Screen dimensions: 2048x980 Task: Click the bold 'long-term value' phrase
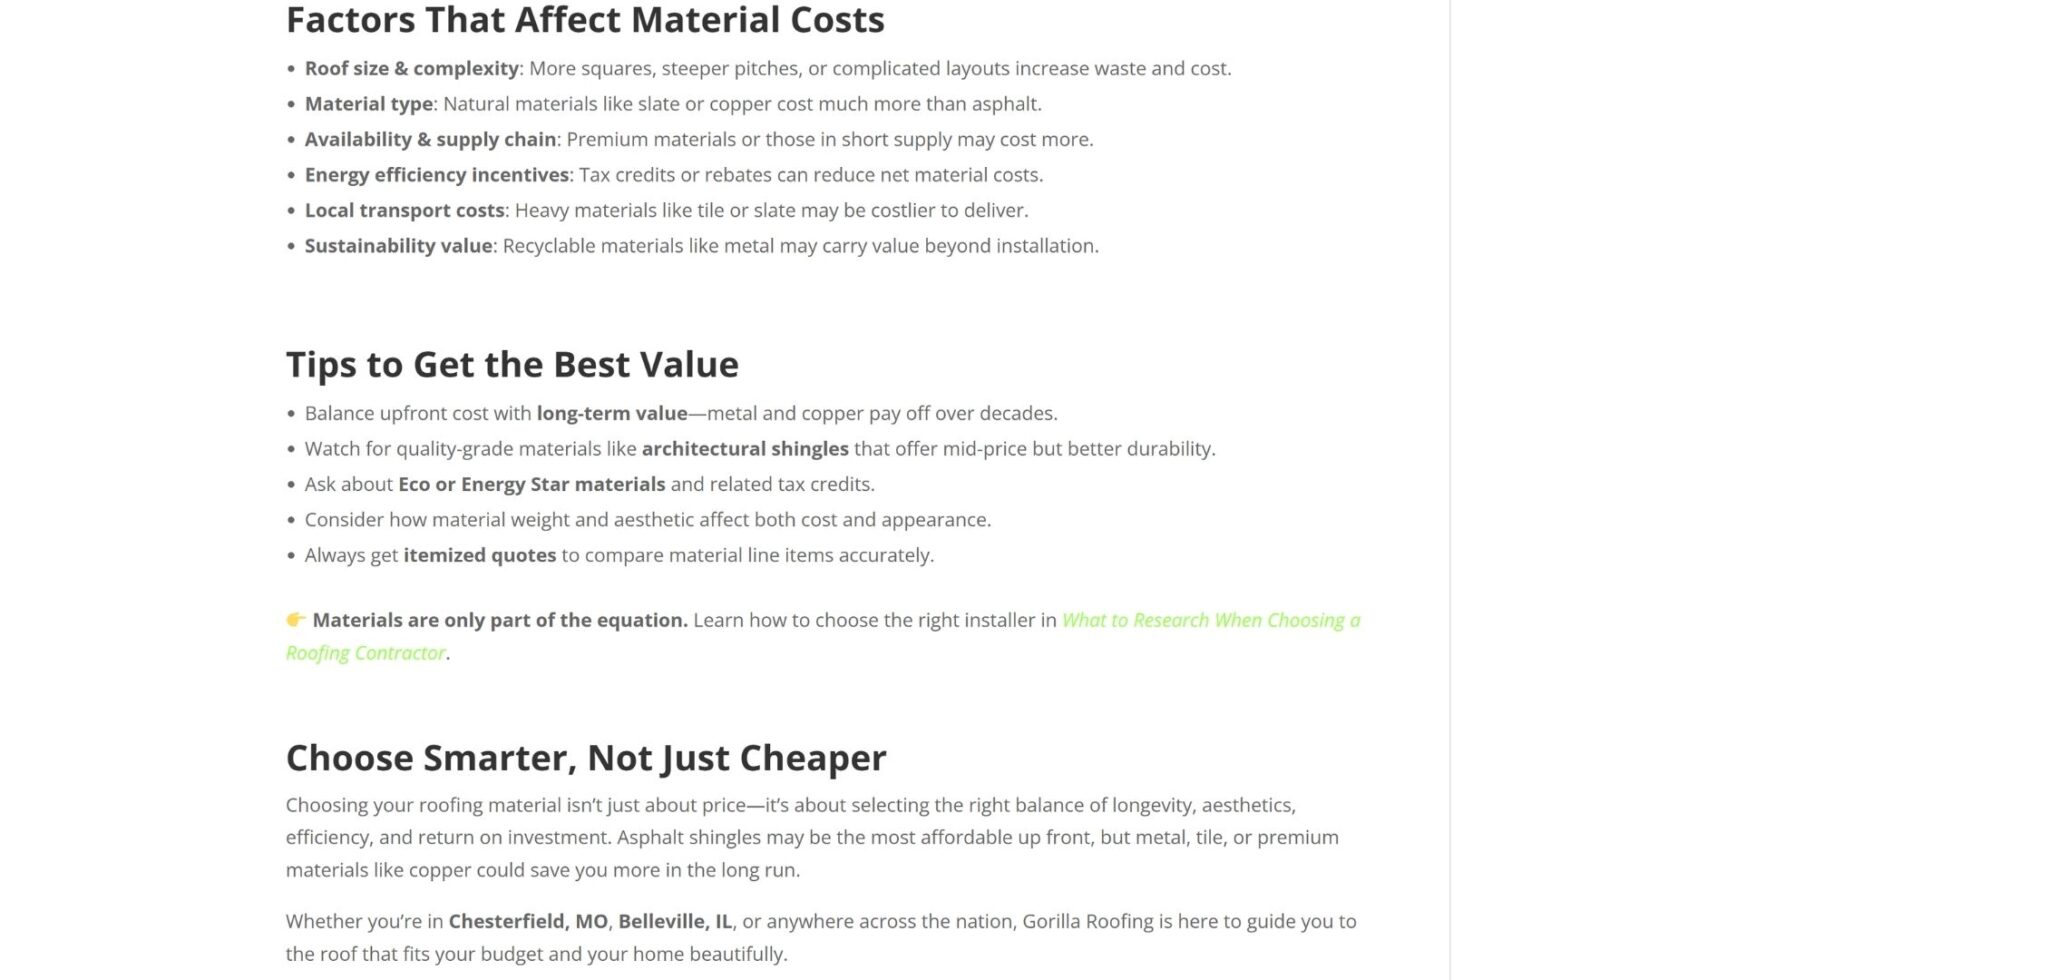[611, 414]
